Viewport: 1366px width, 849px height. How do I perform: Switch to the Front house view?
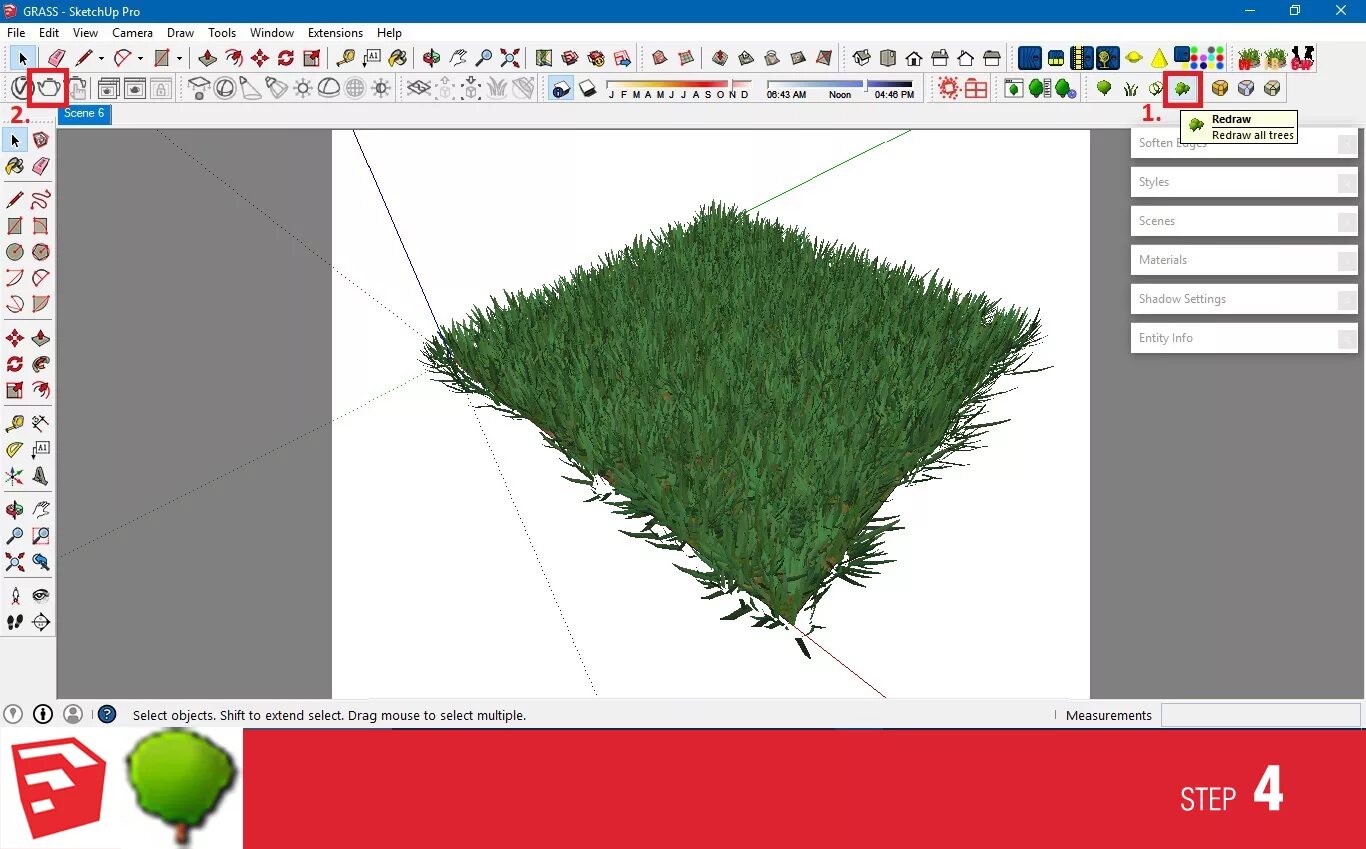(914, 58)
